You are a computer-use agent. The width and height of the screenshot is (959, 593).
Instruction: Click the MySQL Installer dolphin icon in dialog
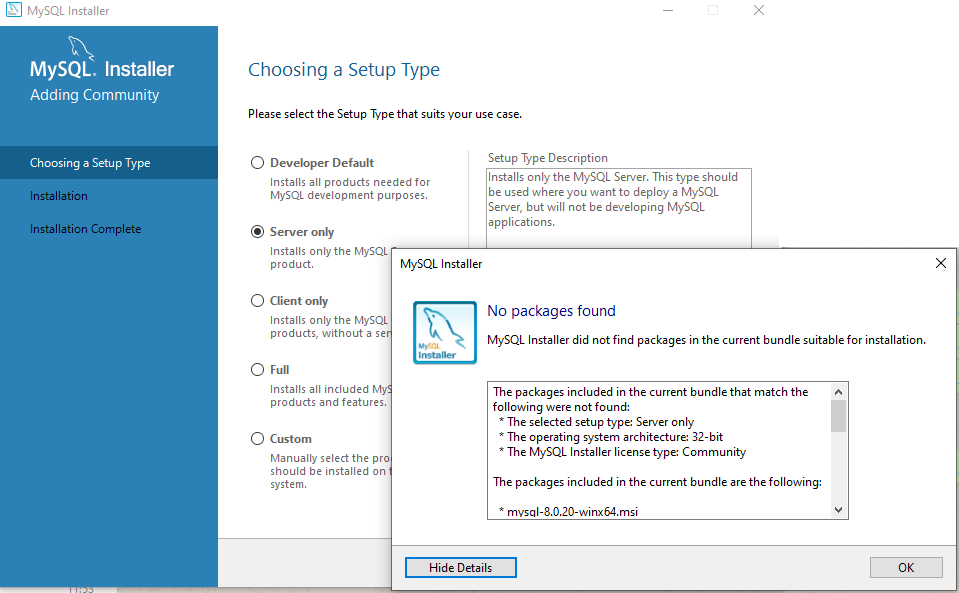click(445, 333)
